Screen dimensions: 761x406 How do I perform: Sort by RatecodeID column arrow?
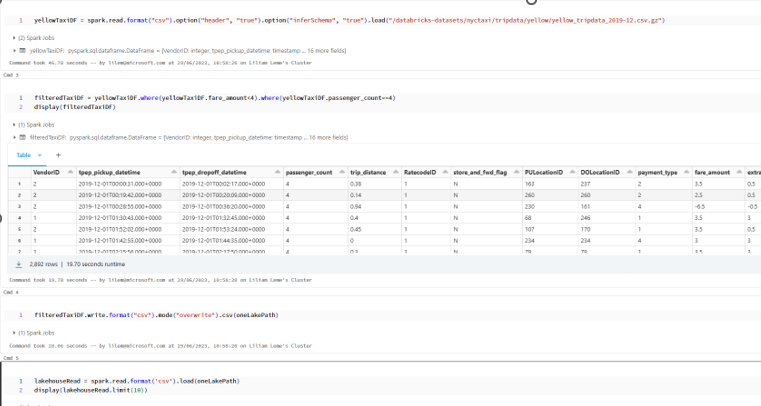[445, 172]
